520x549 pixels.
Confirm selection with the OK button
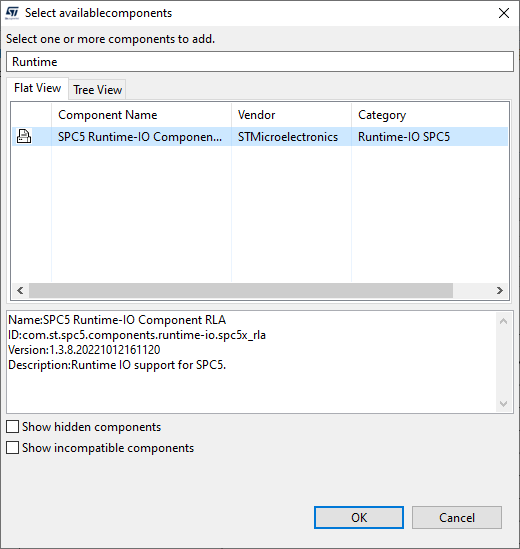click(359, 517)
